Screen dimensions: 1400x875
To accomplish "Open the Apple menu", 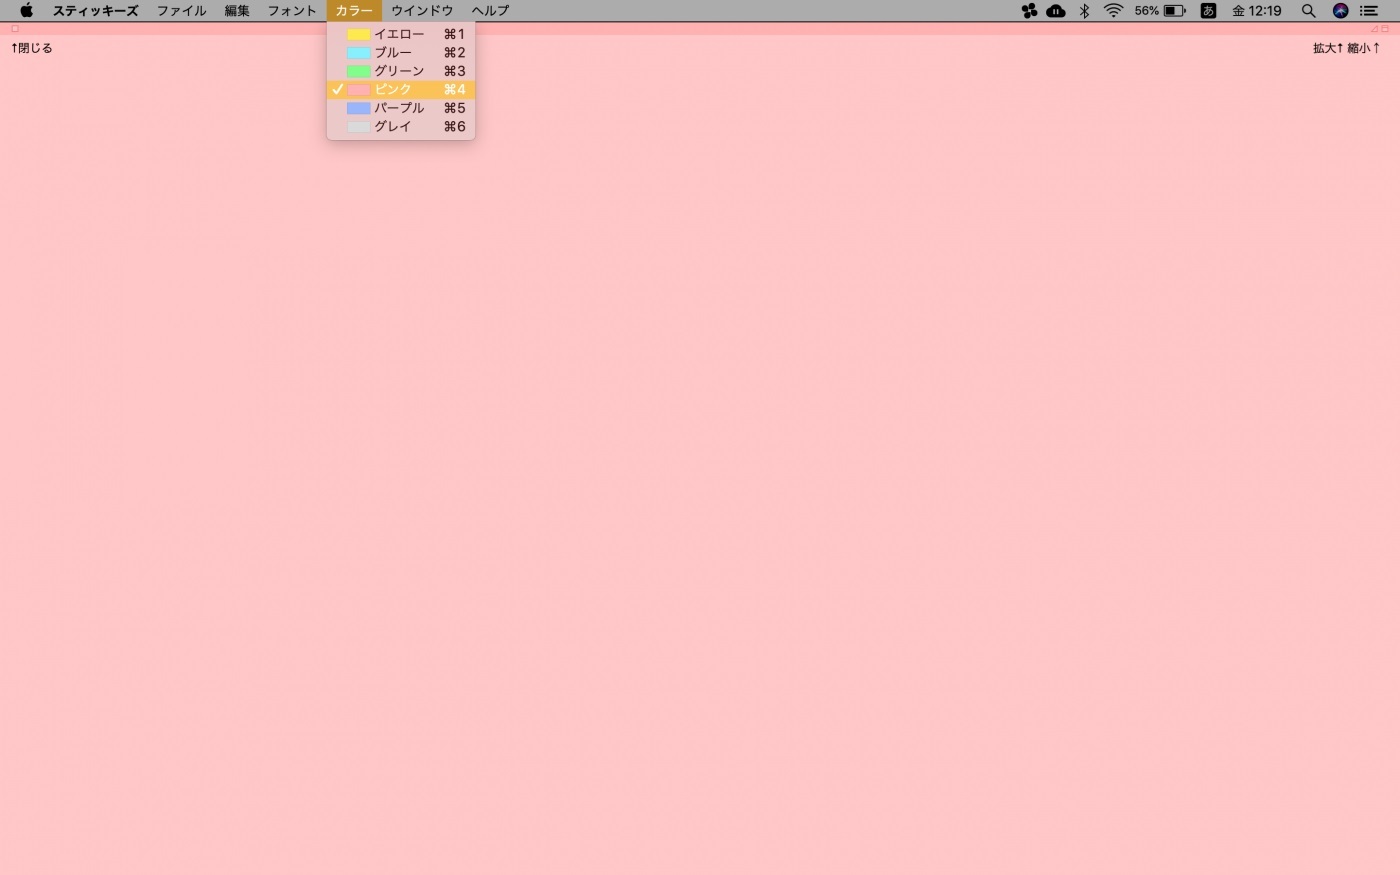I will pyautogui.click(x=27, y=11).
